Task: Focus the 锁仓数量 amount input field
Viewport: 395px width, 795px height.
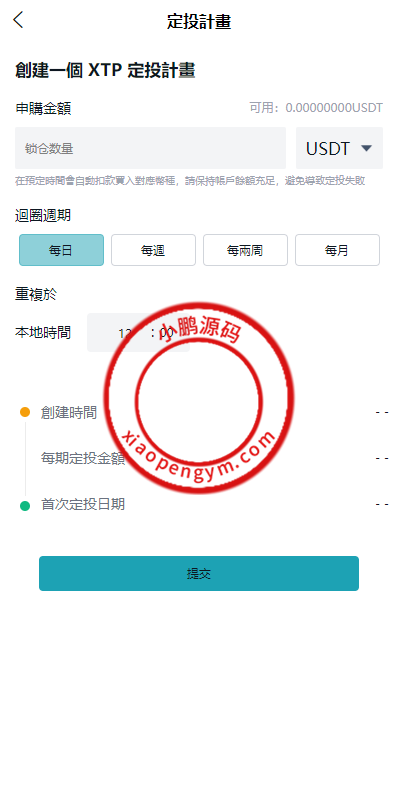Action: (x=150, y=148)
